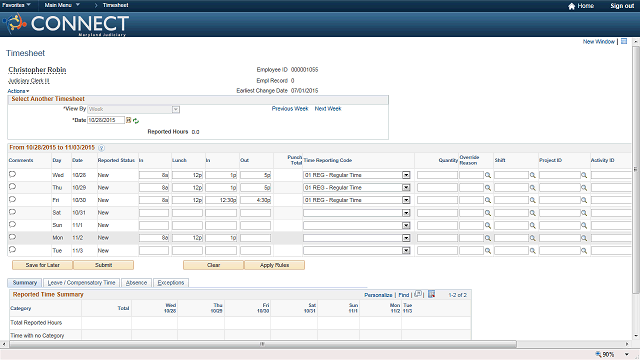Open the calendar picker next to Date

[128, 120]
